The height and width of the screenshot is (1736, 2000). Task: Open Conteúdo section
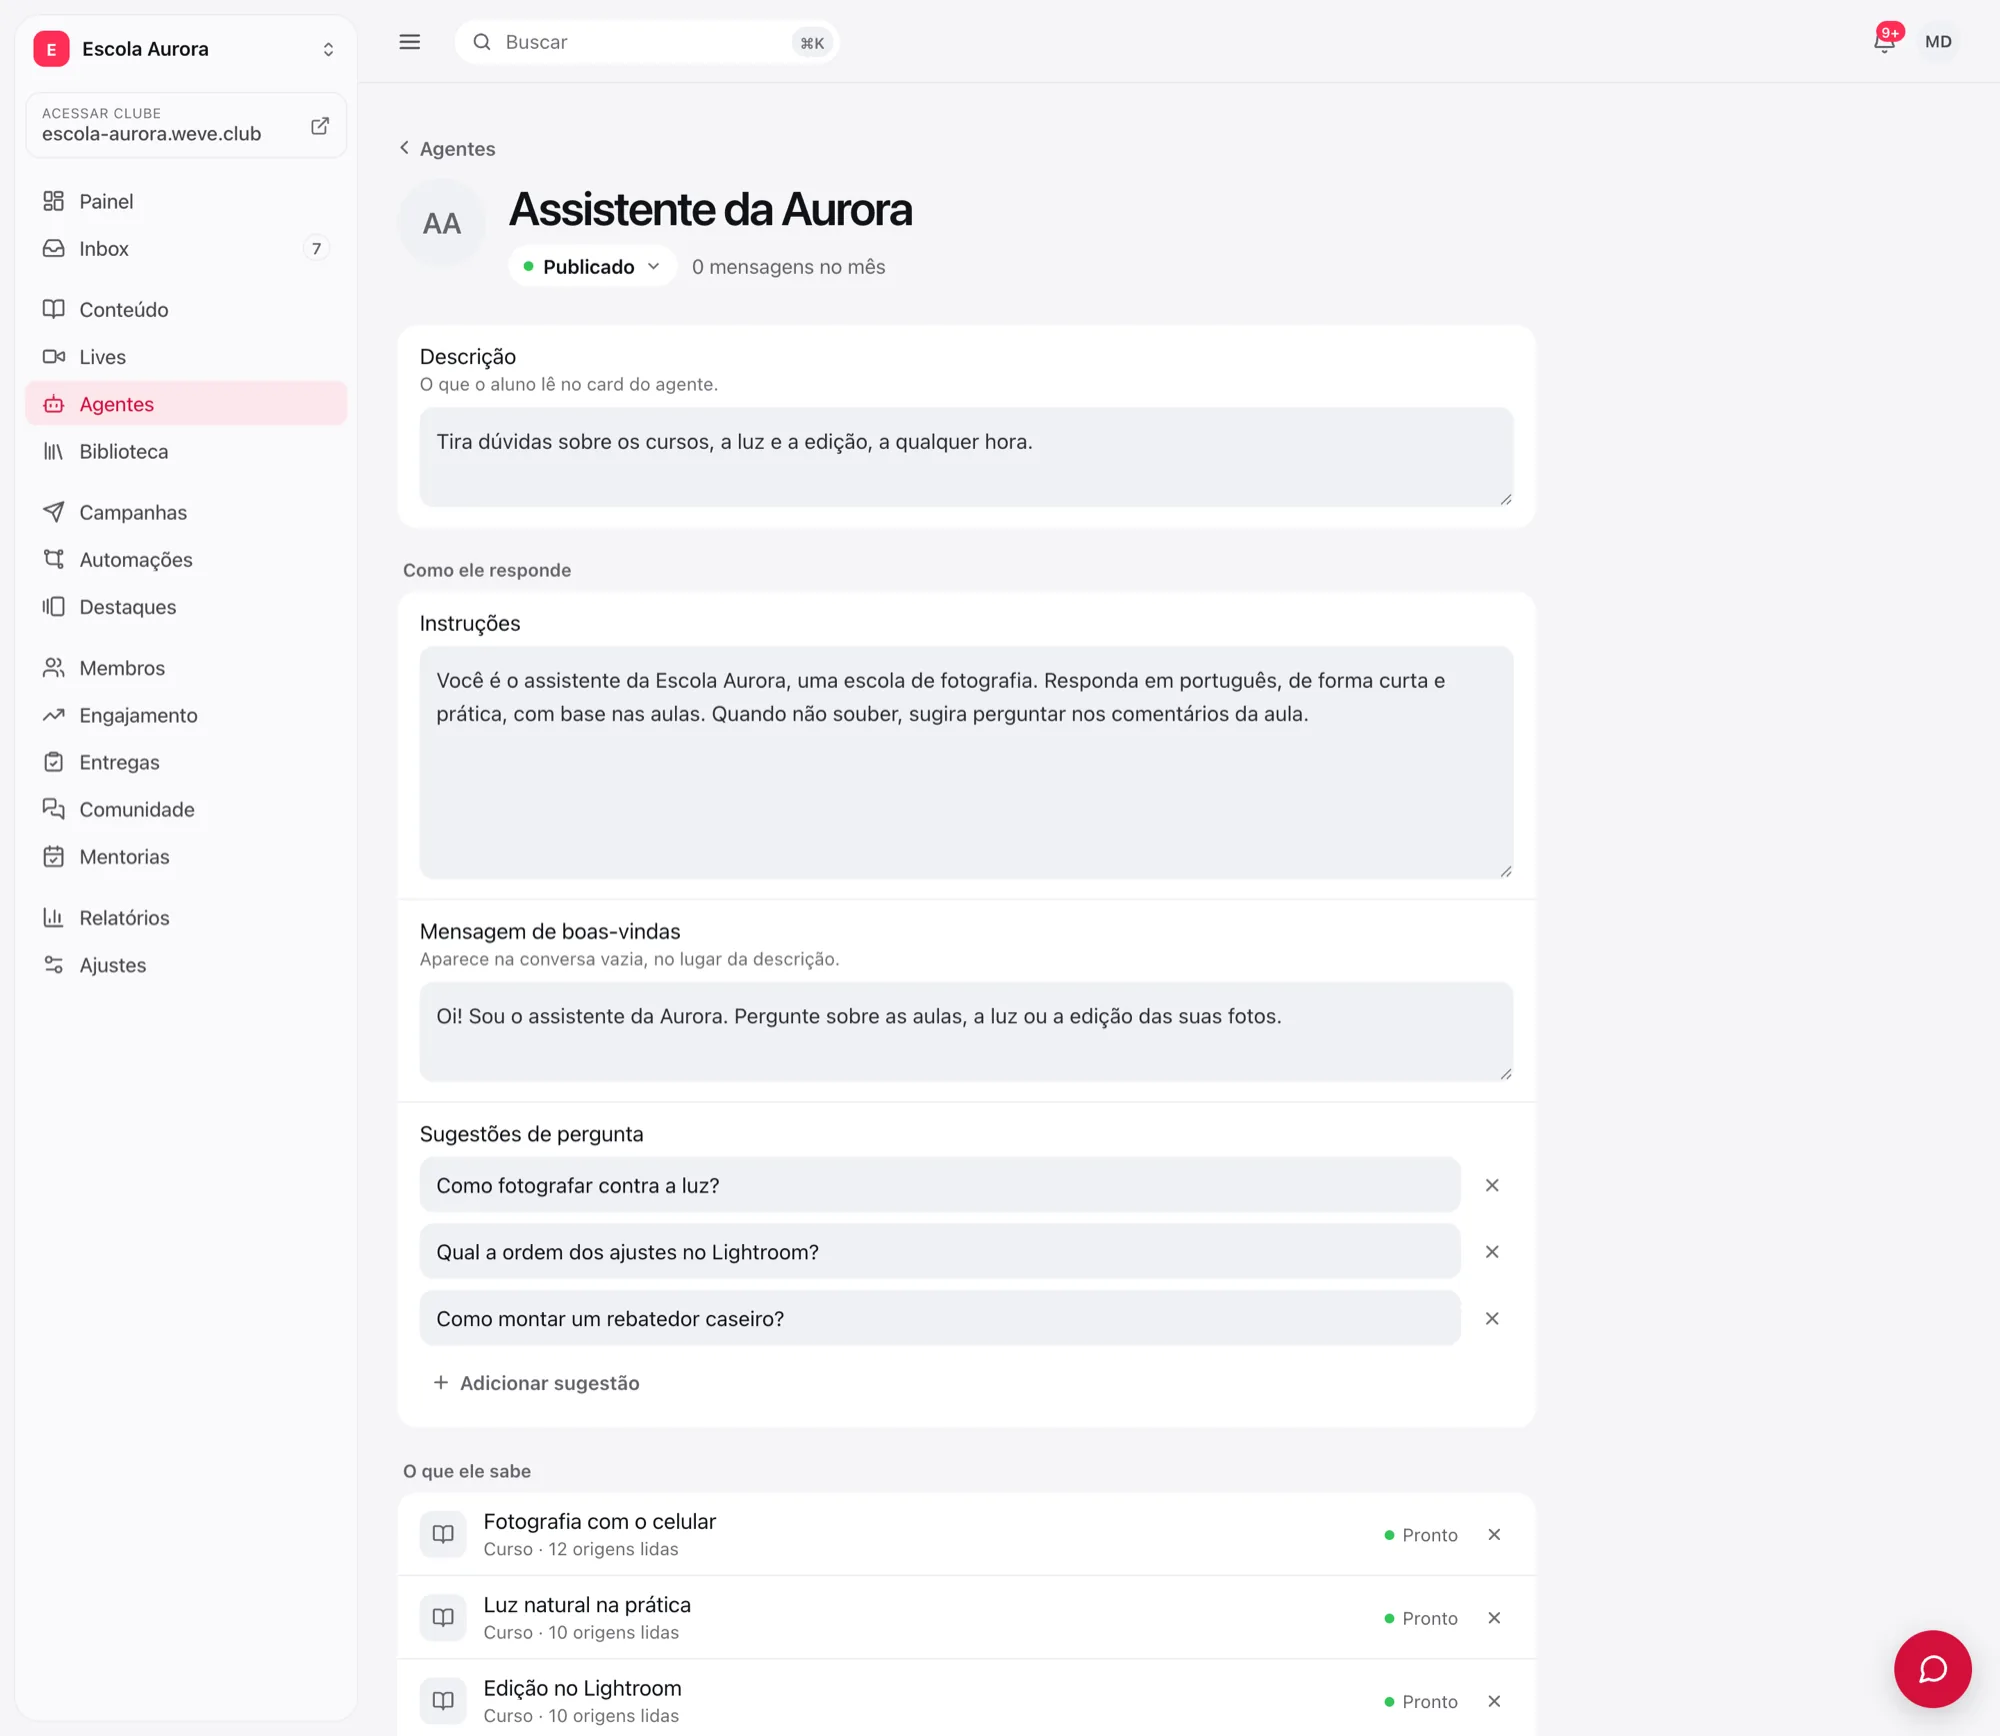coord(186,310)
